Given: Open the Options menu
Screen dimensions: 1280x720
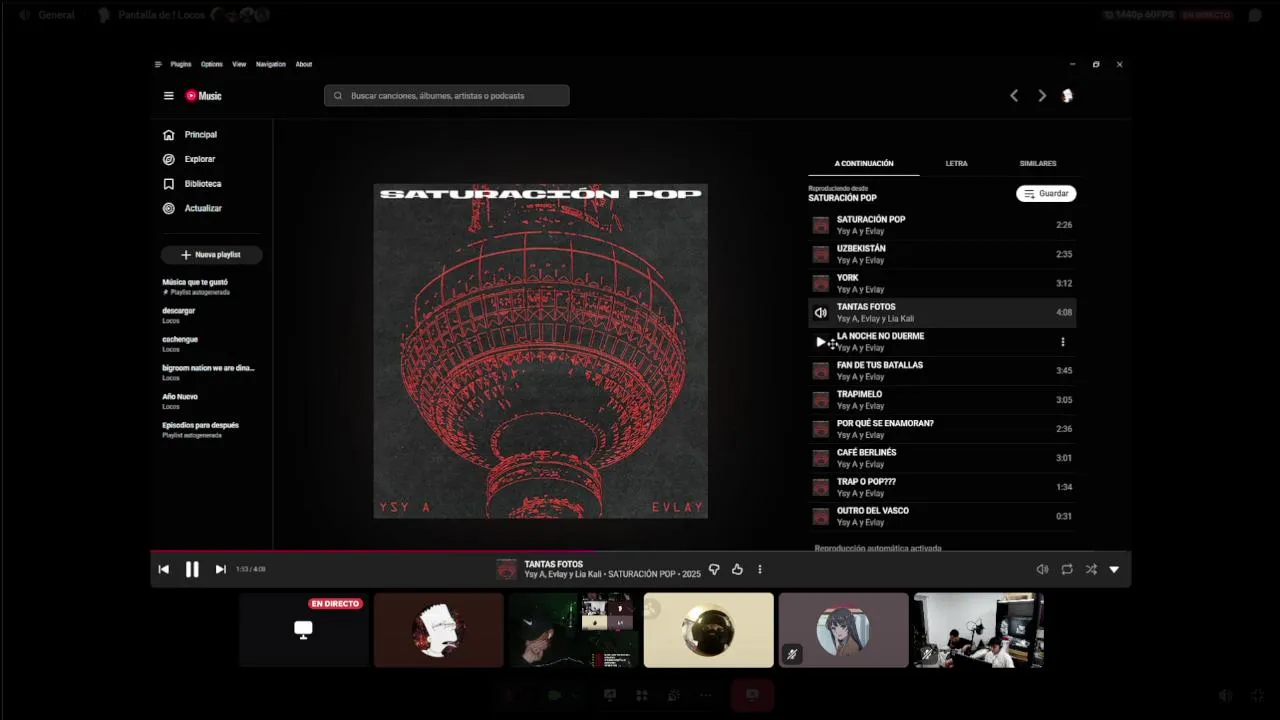Looking at the screenshot, I should (x=212, y=64).
